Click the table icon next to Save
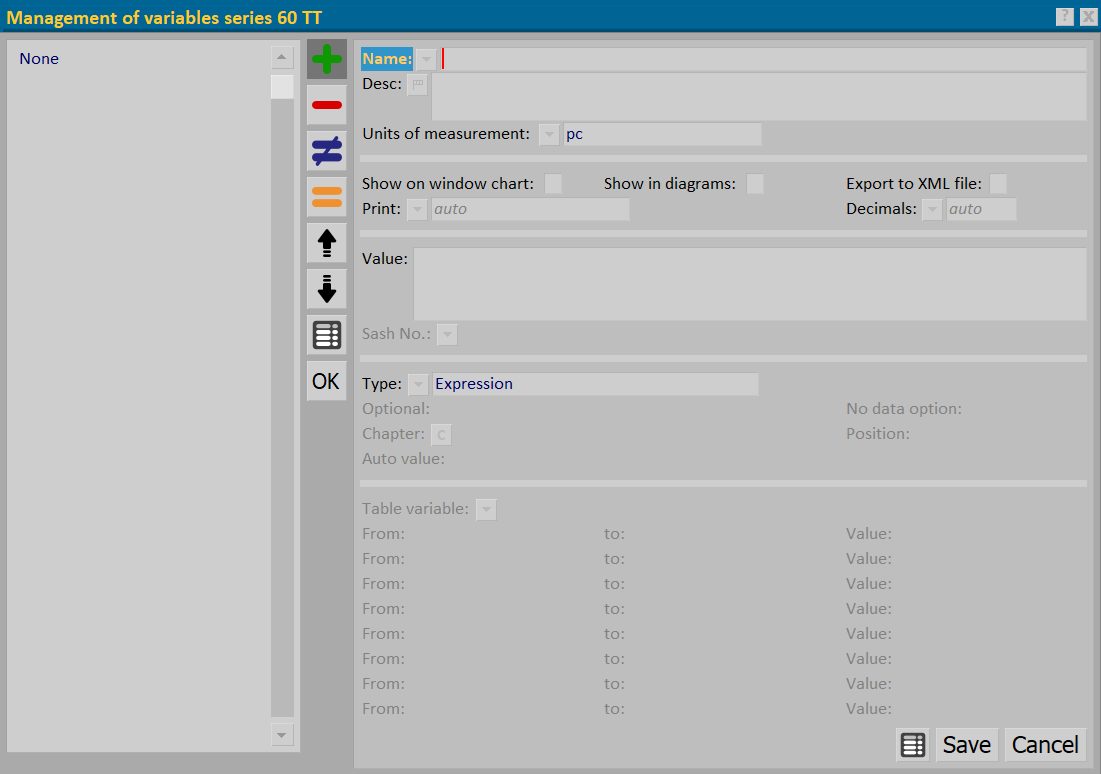The height and width of the screenshot is (774, 1101). (913, 745)
